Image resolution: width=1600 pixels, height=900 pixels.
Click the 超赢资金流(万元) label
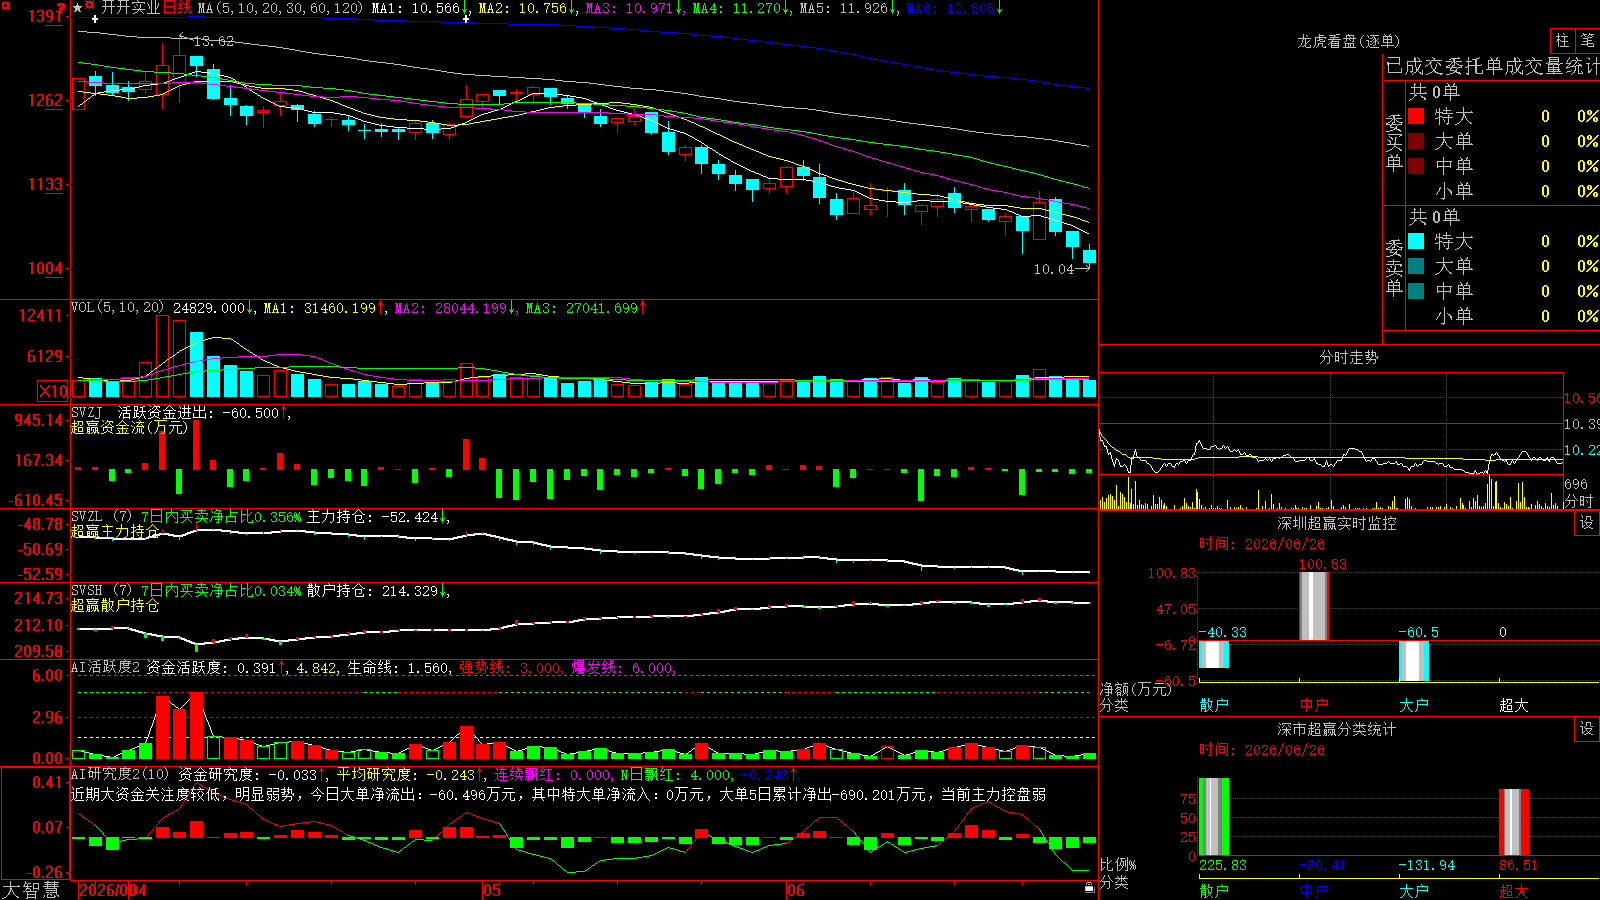[129, 427]
